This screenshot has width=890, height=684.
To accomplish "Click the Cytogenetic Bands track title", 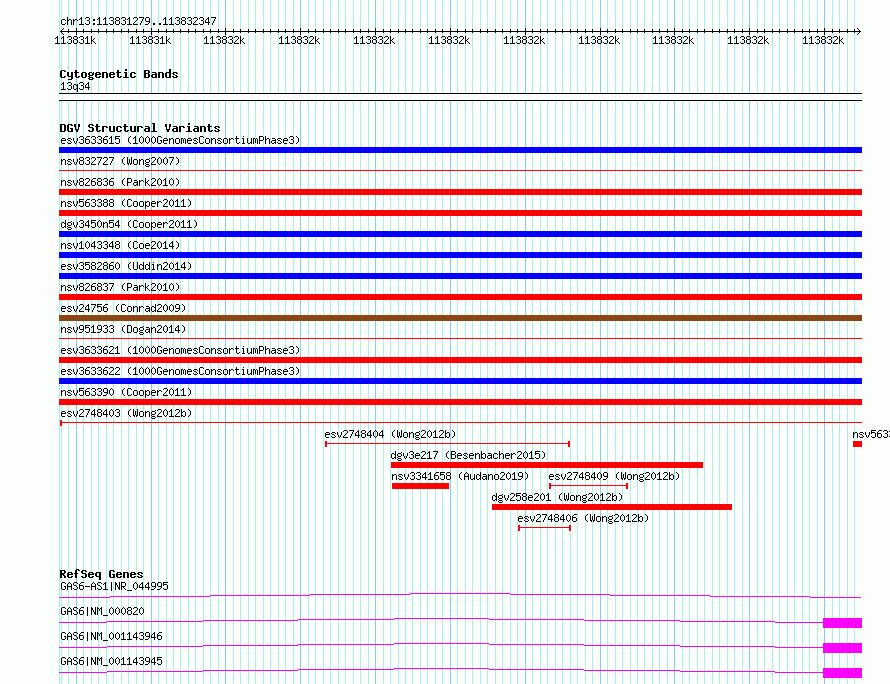I will pos(119,74).
